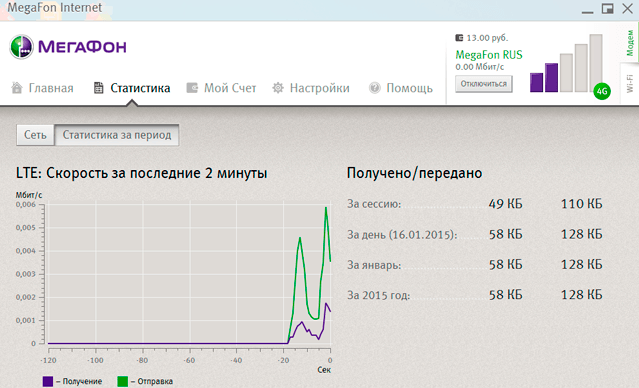Click the За день (16.01.2015) label
Image resolution: width=639 pixels, height=388 pixels.
coord(402,235)
